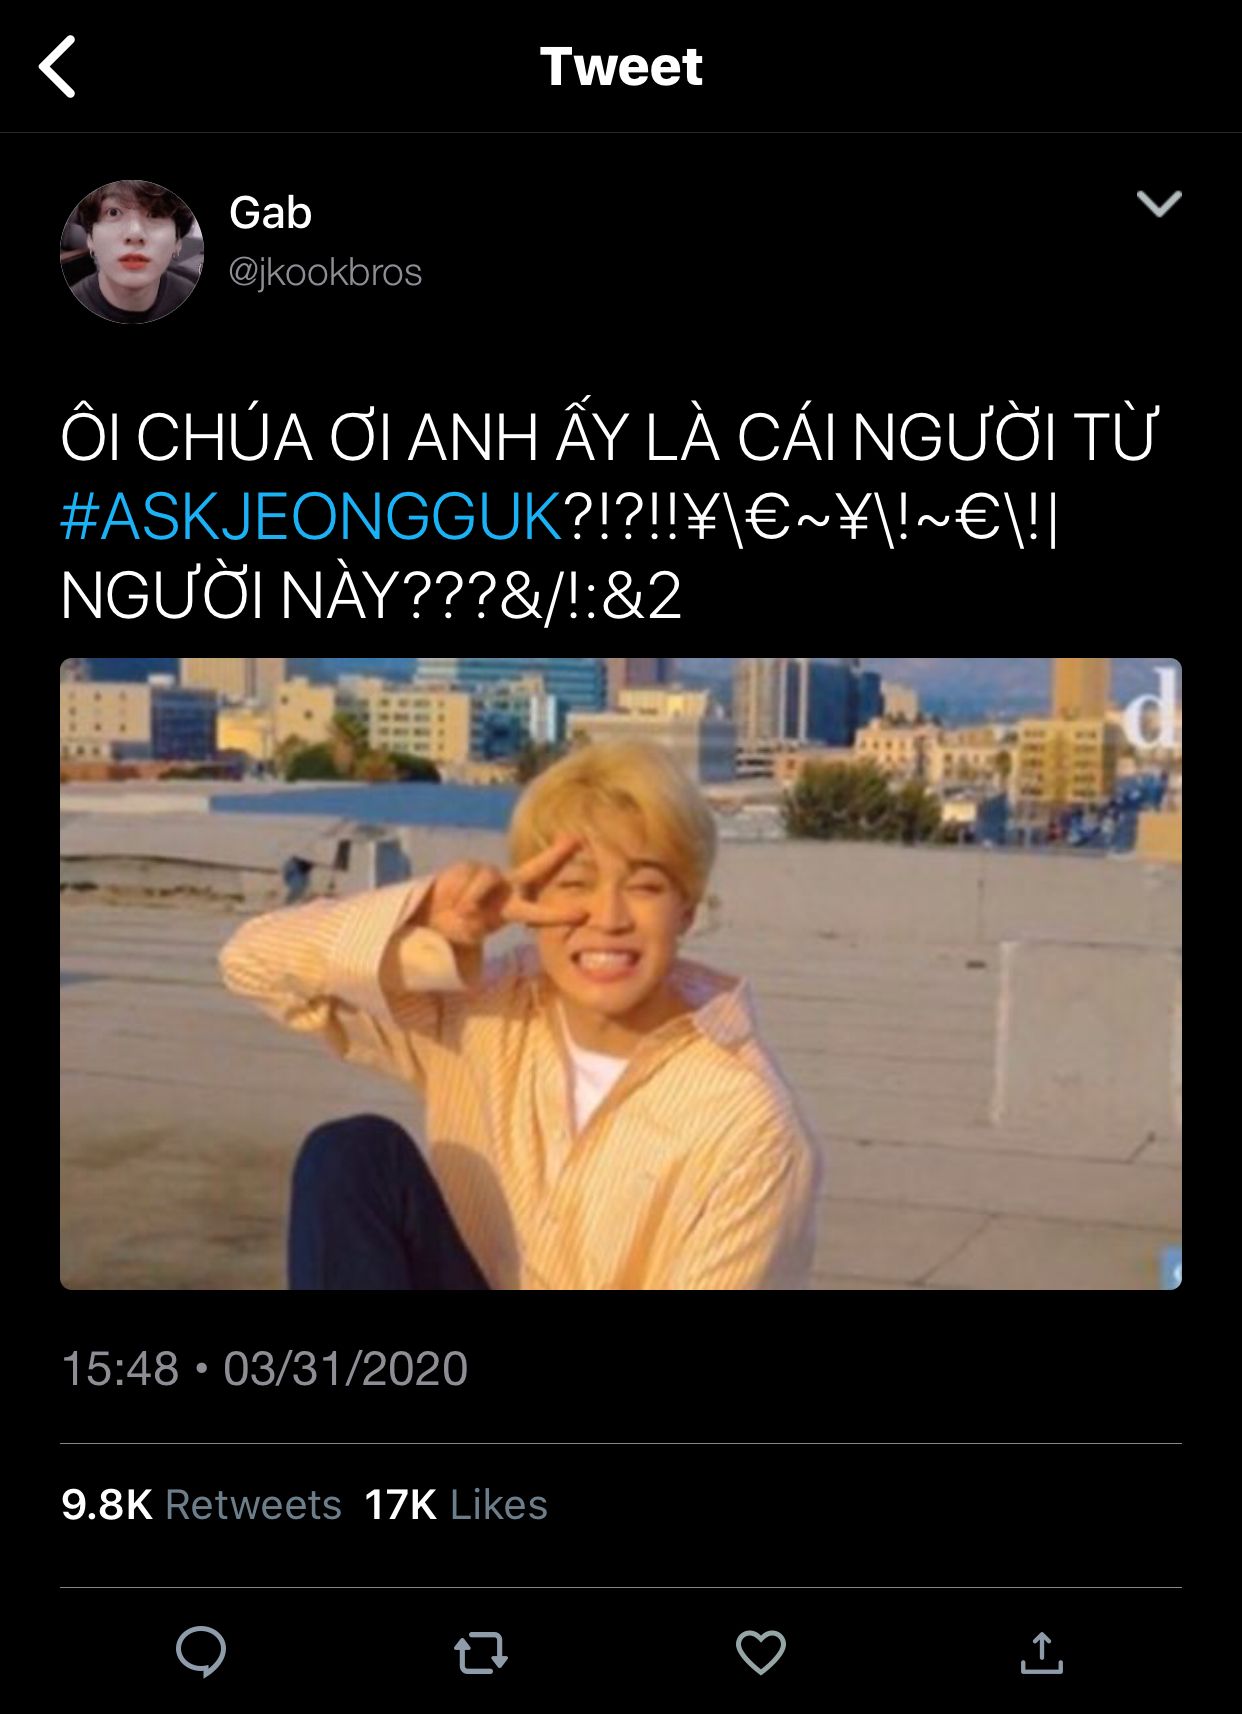Go back using the arrow icon
The height and width of the screenshot is (1714, 1242).
coord(57,67)
